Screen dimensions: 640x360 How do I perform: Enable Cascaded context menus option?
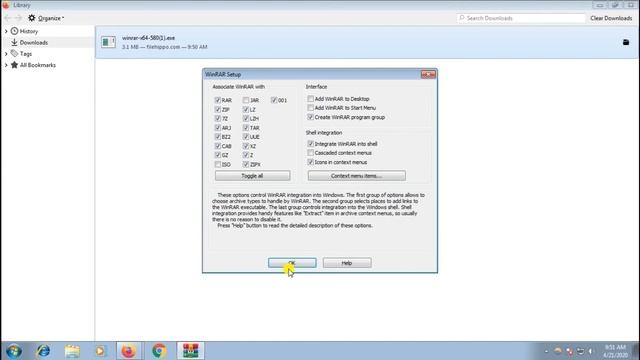311,153
